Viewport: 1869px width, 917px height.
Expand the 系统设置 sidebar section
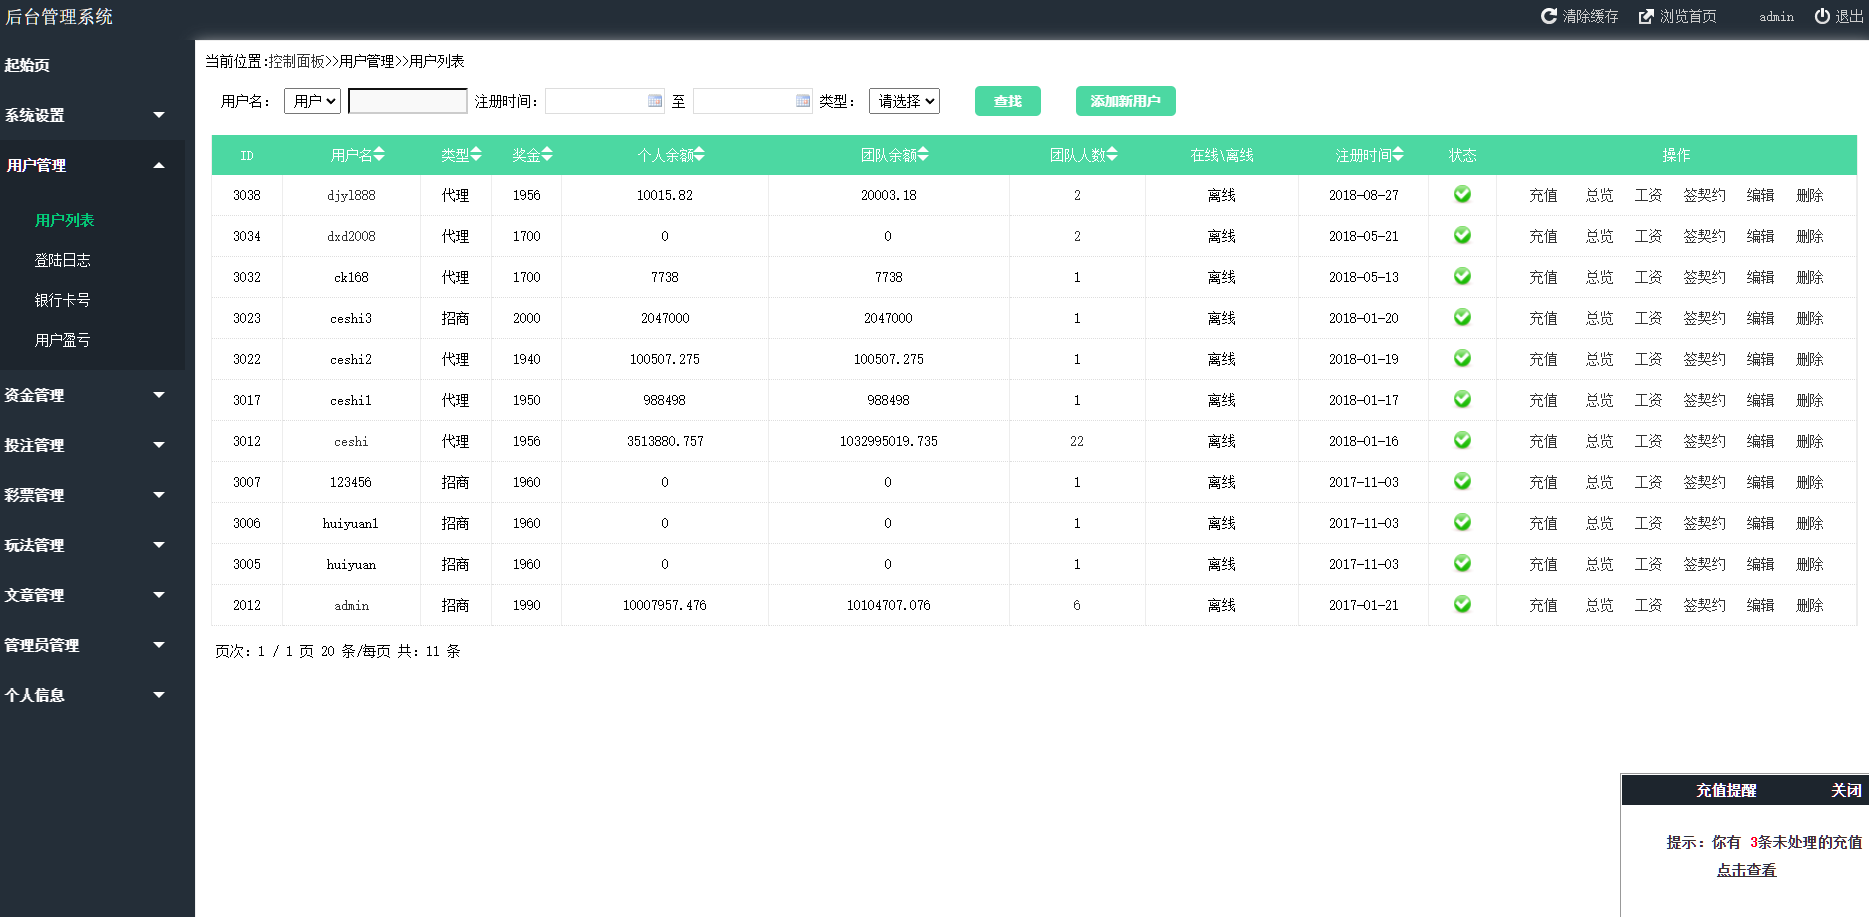coord(85,115)
